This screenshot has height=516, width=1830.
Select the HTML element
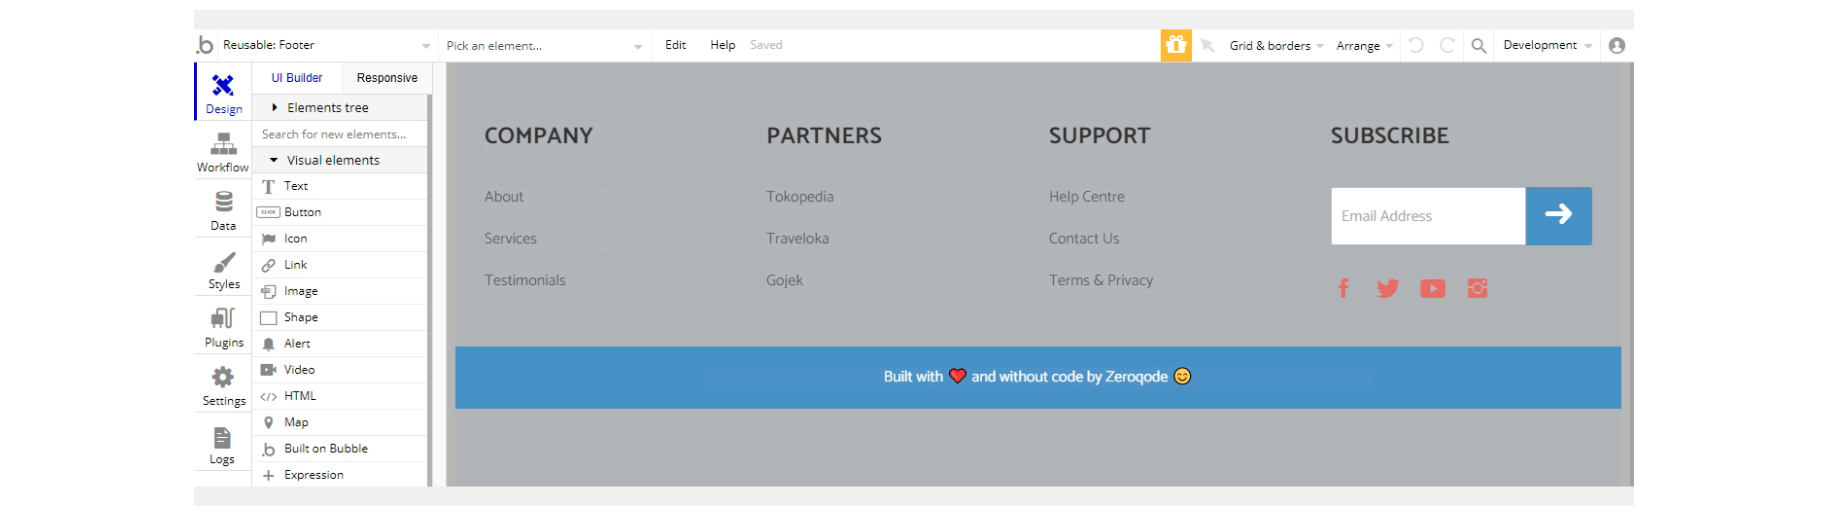coord(340,396)
